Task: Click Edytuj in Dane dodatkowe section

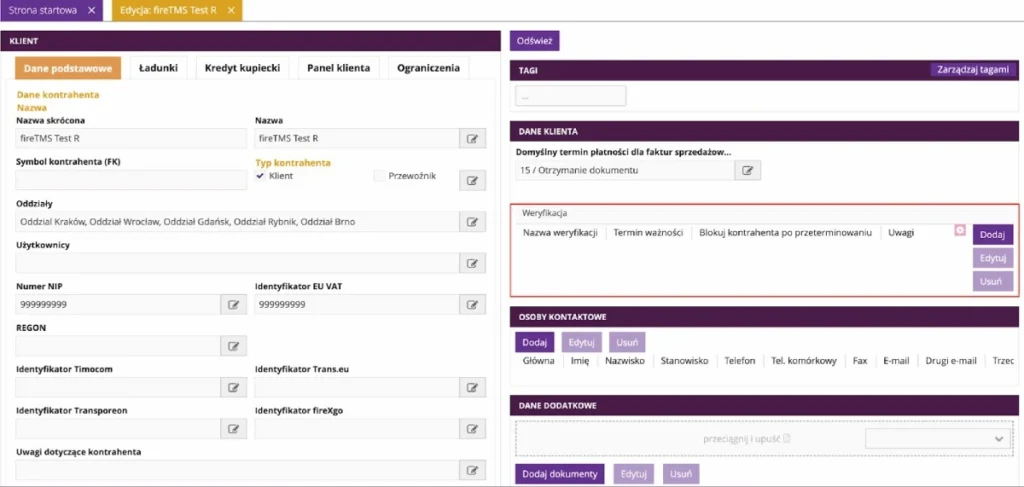Action: 633,474
